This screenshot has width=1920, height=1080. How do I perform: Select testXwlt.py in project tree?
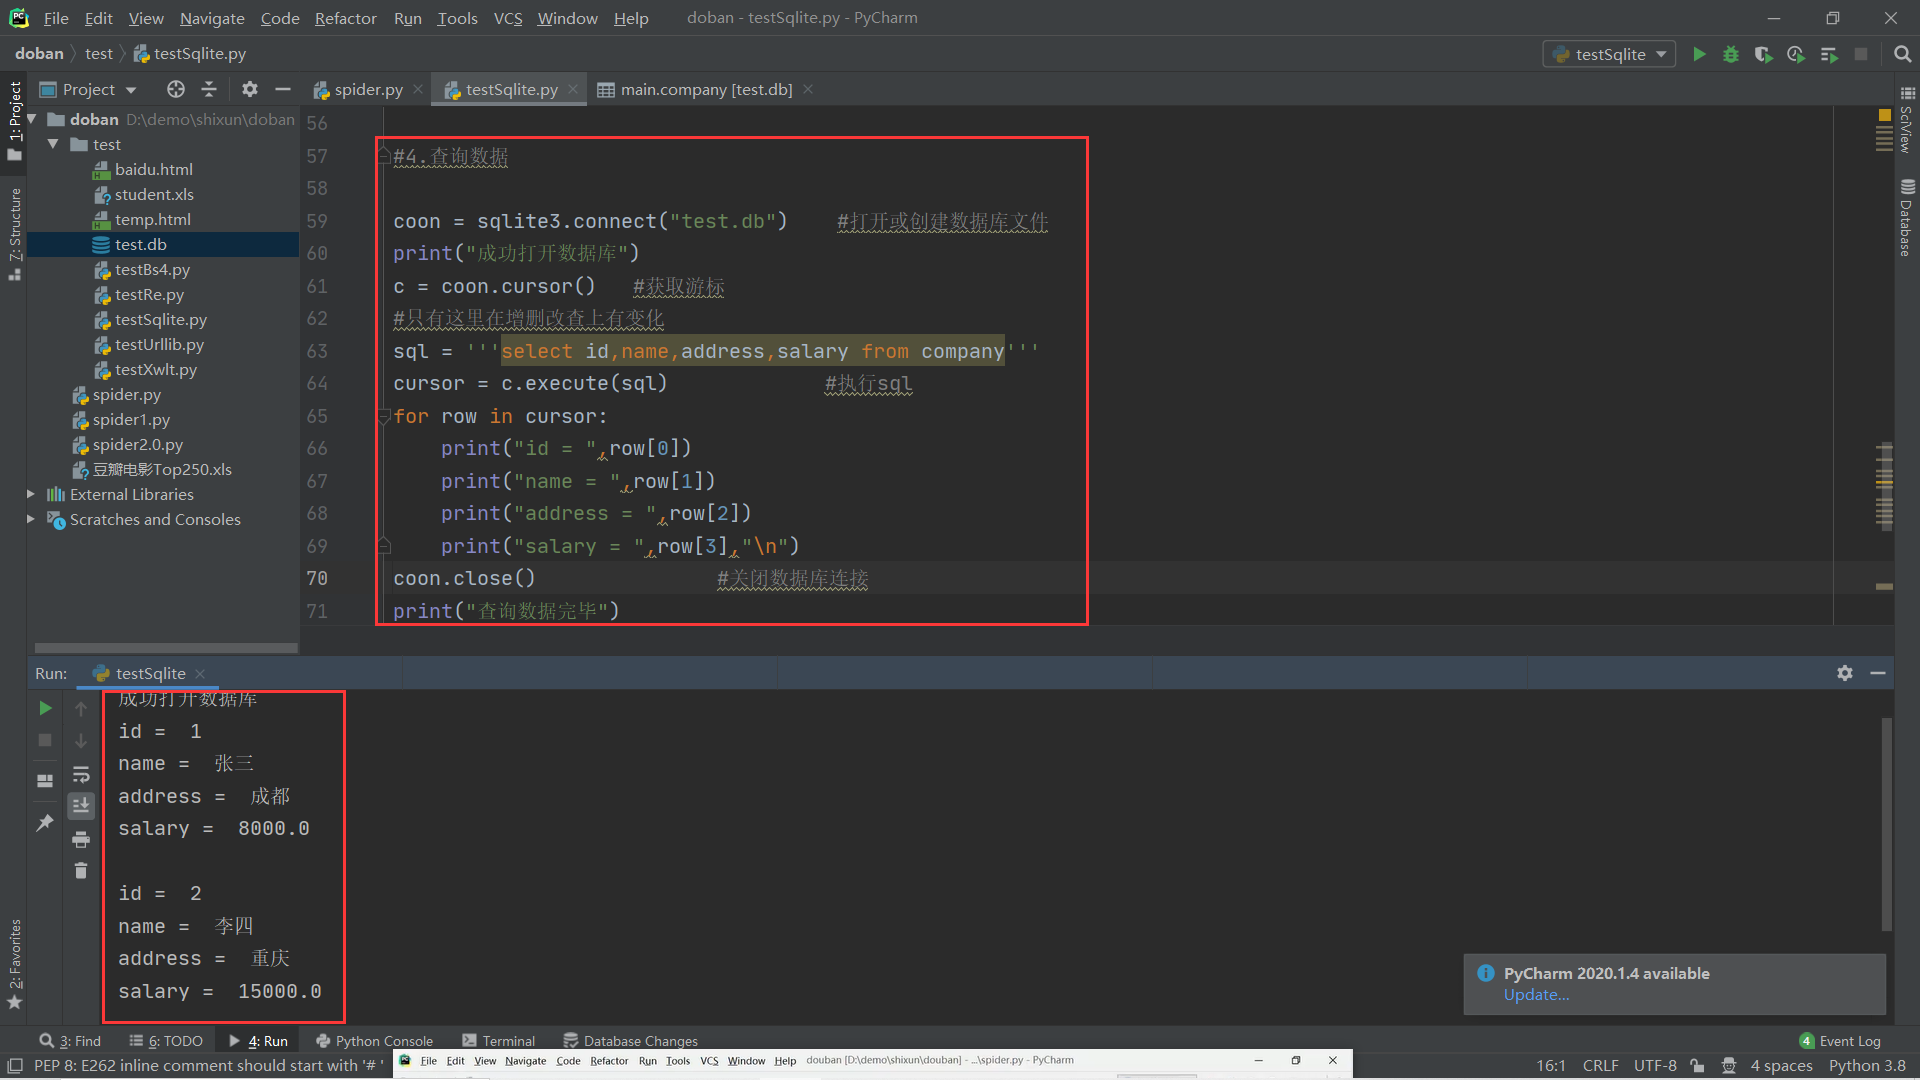(155, 369)
